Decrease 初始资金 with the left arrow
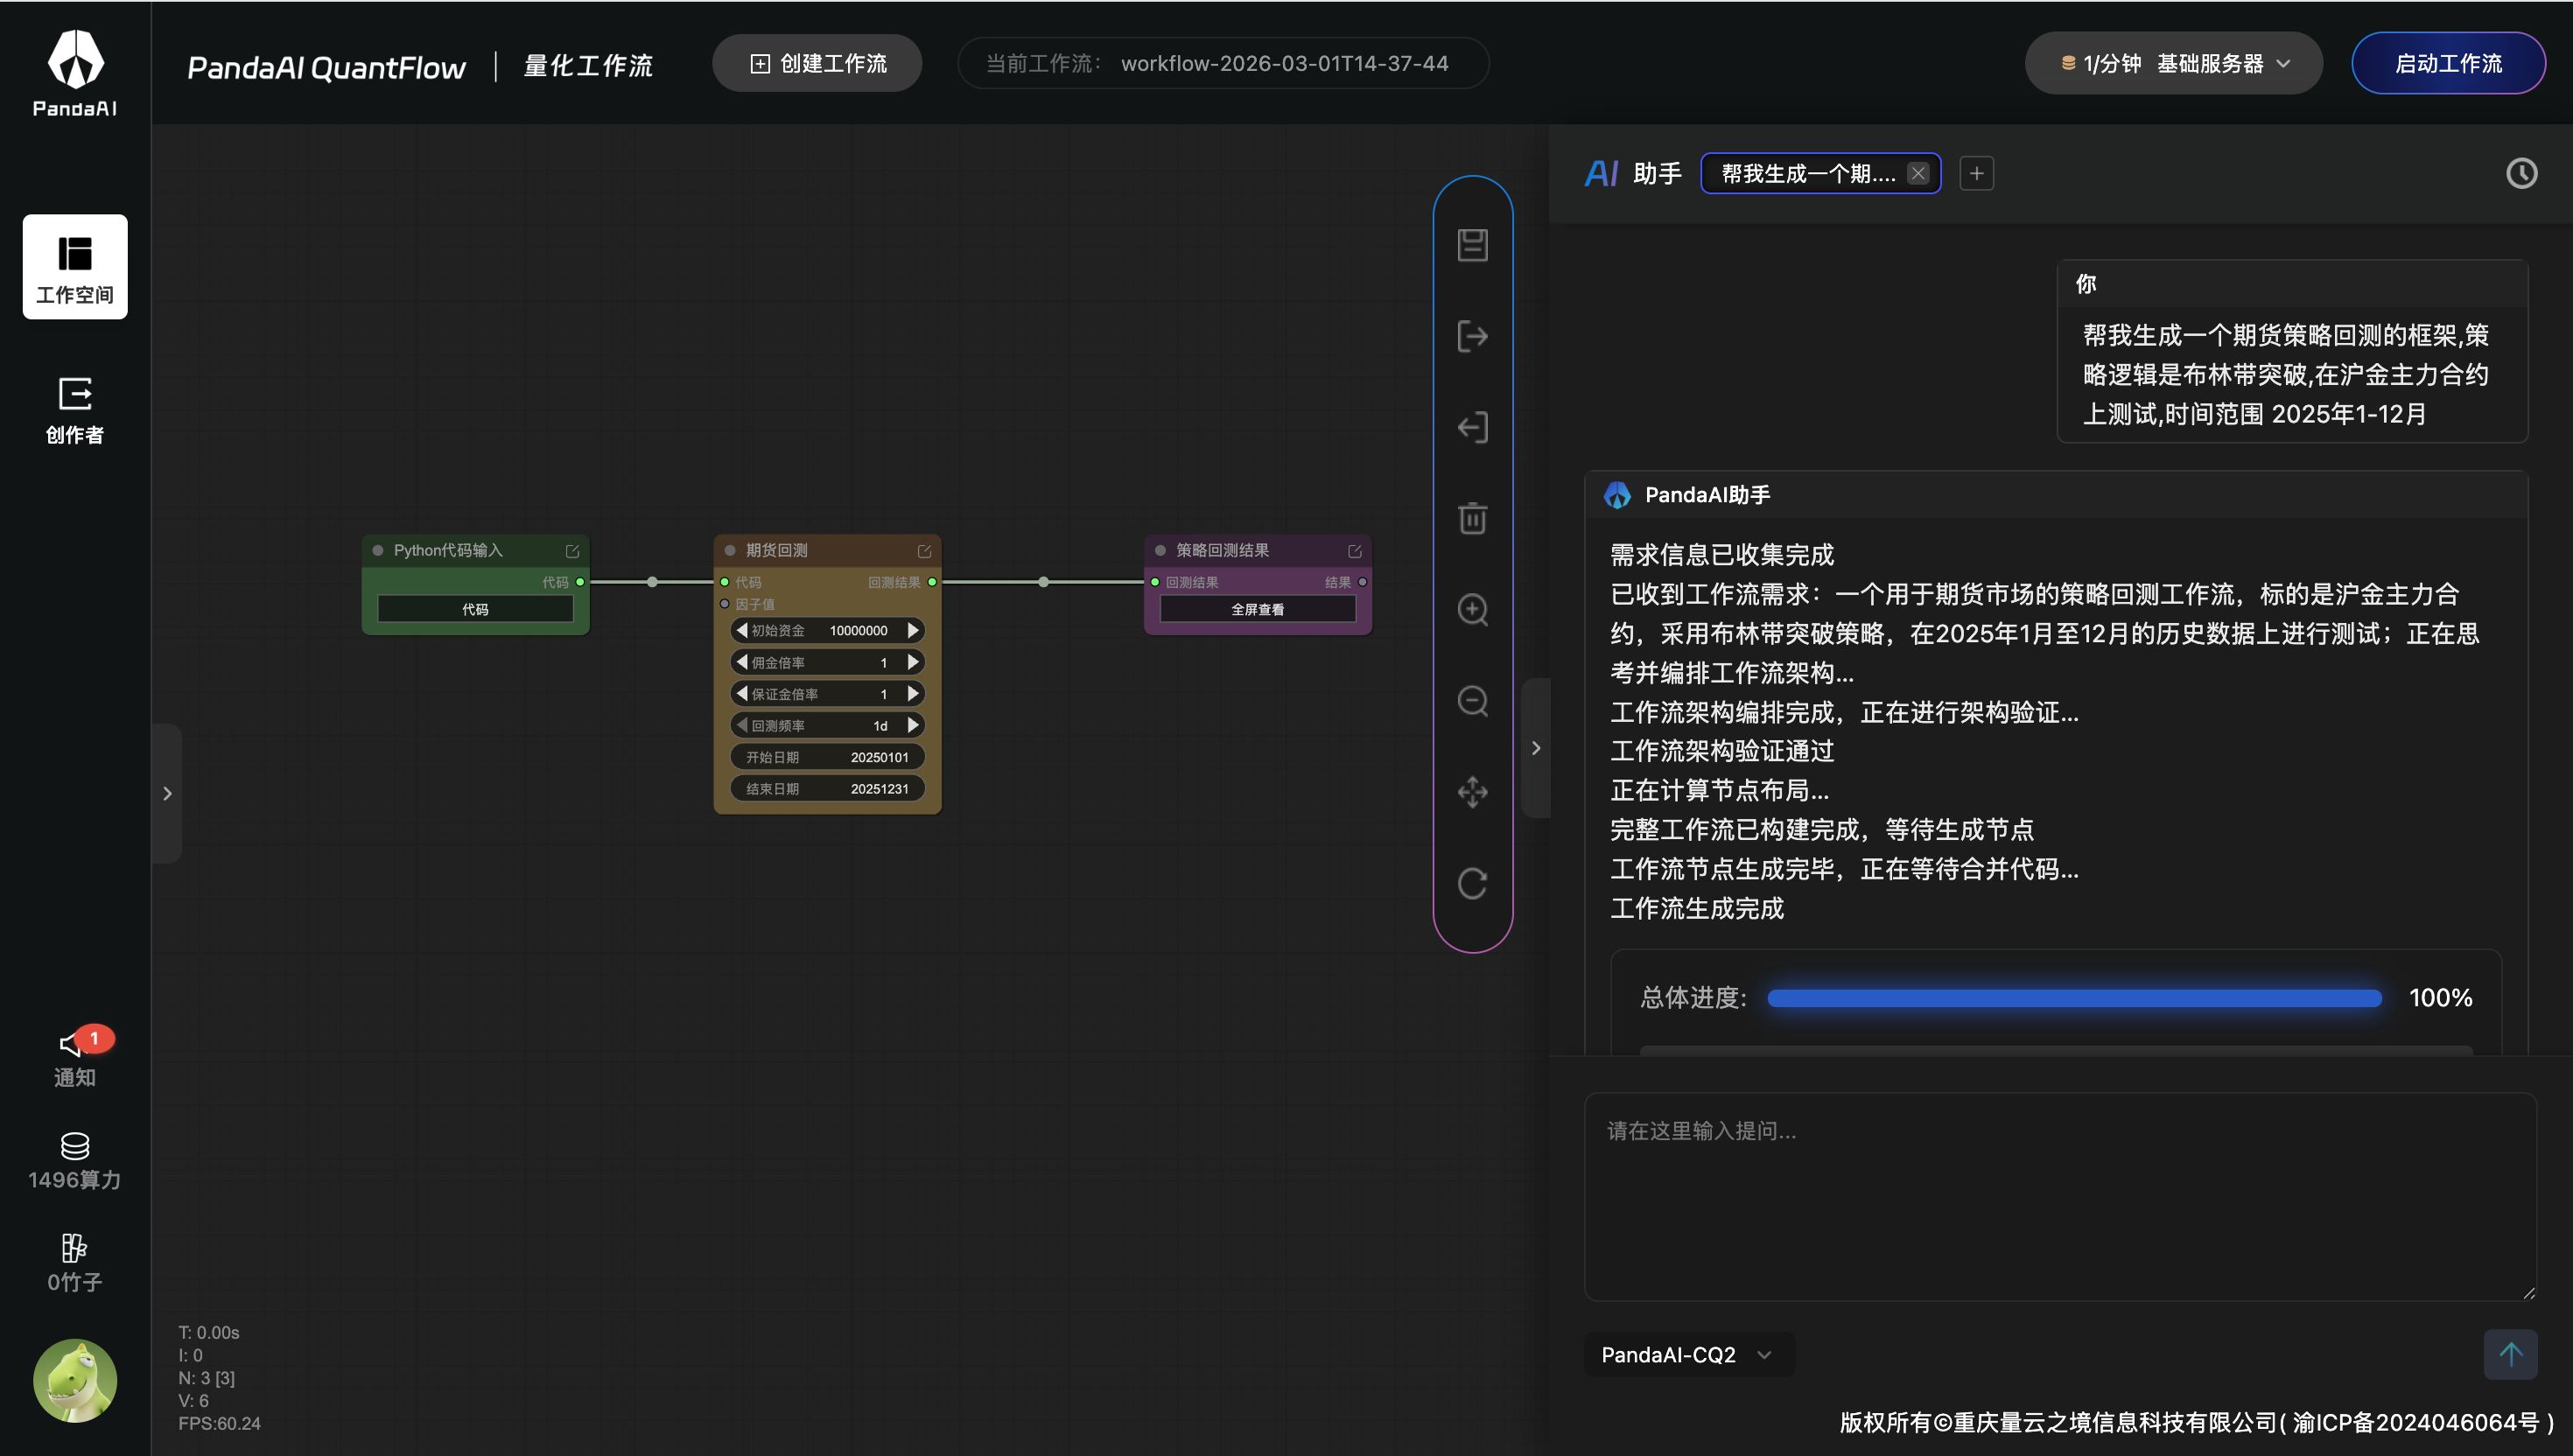 pos(742,630)
